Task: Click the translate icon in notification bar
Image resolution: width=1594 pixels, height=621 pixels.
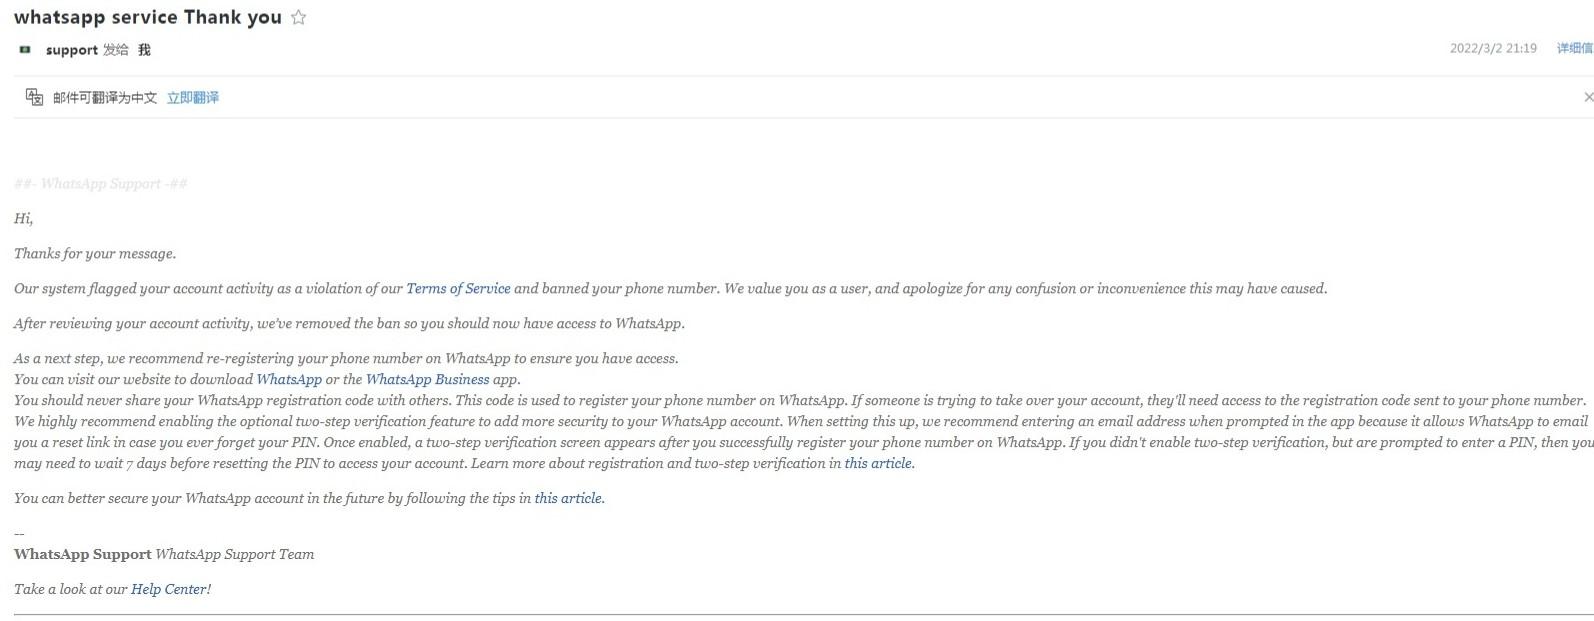Action: pyautogui.click(x=34, y=97)
